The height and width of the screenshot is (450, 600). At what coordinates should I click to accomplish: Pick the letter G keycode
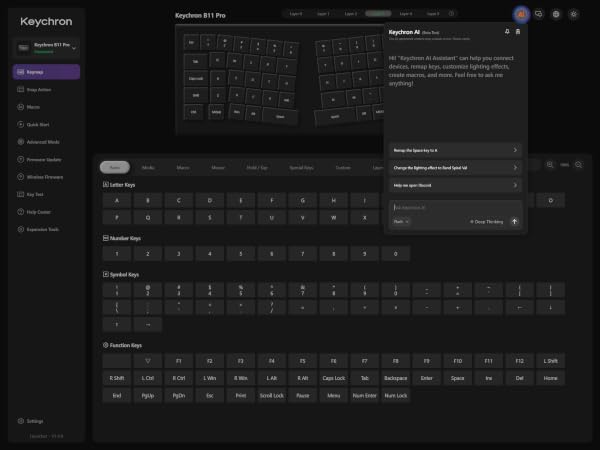point(303,201)
